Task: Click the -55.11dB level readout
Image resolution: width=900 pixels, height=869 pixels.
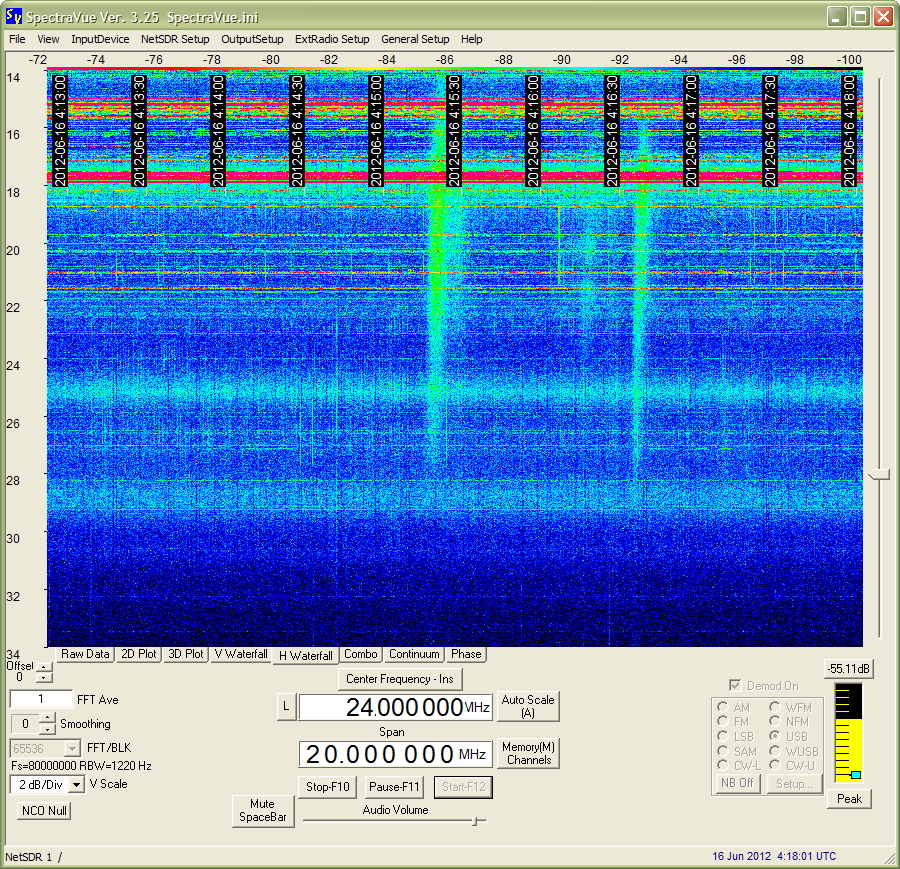Action: tap(849, 669)
